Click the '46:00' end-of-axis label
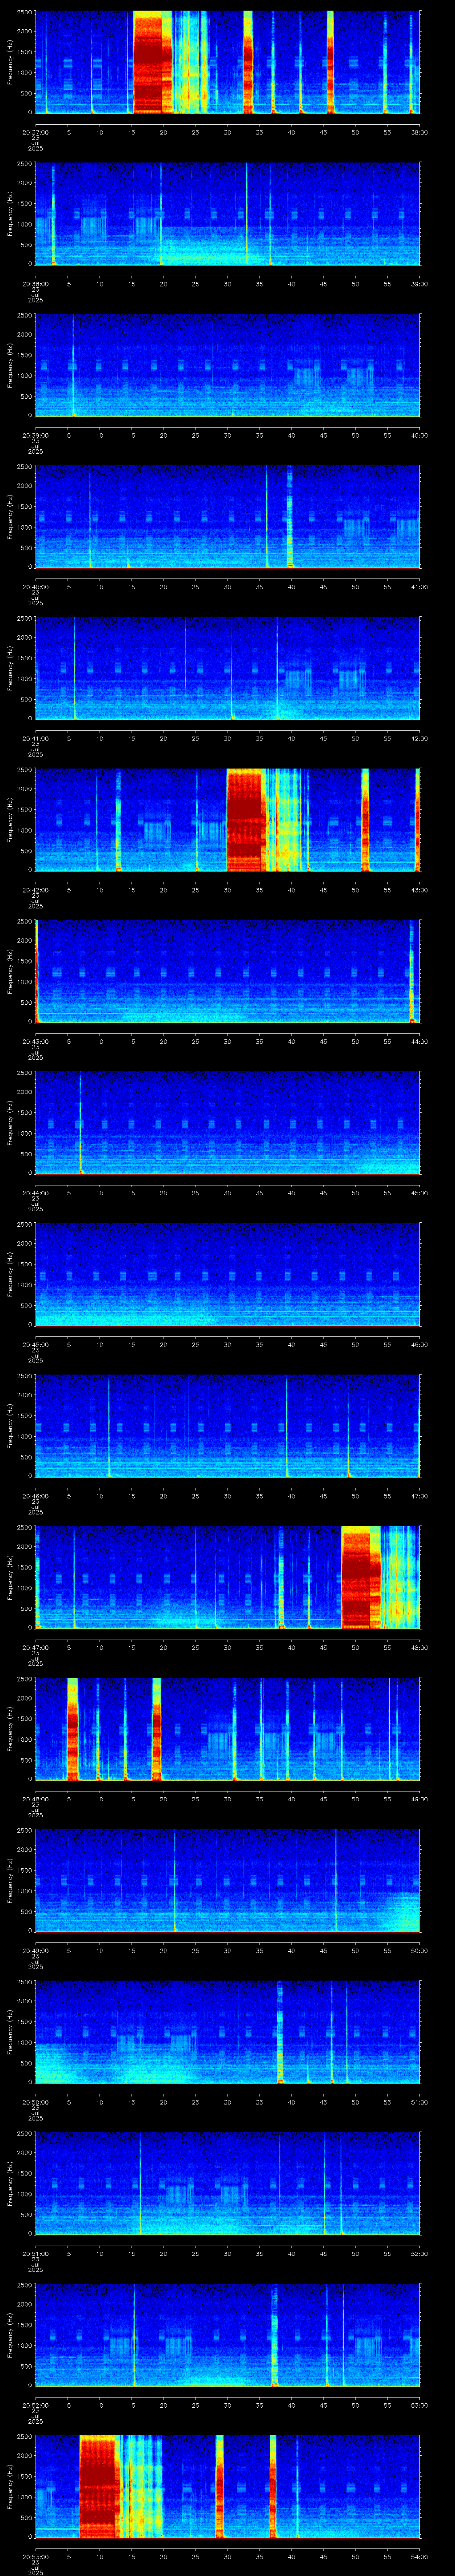The height and width of the screenshot is (2576, 455). pos(420,1345)
